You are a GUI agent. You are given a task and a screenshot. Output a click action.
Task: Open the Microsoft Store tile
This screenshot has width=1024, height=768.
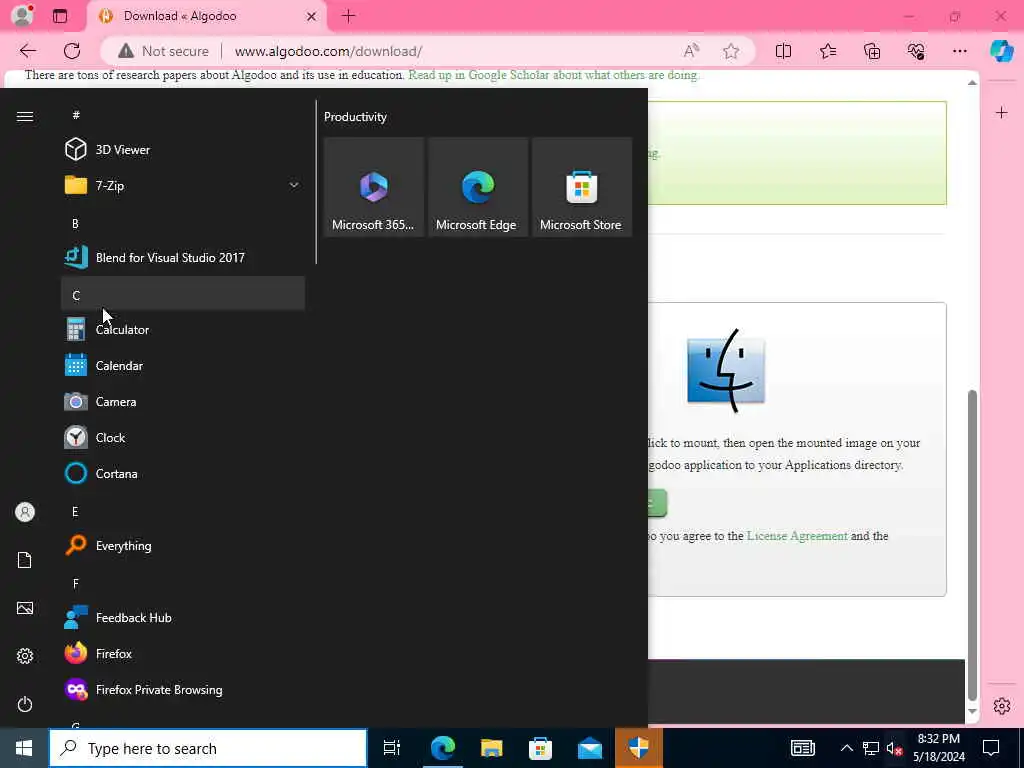(581, 187)
